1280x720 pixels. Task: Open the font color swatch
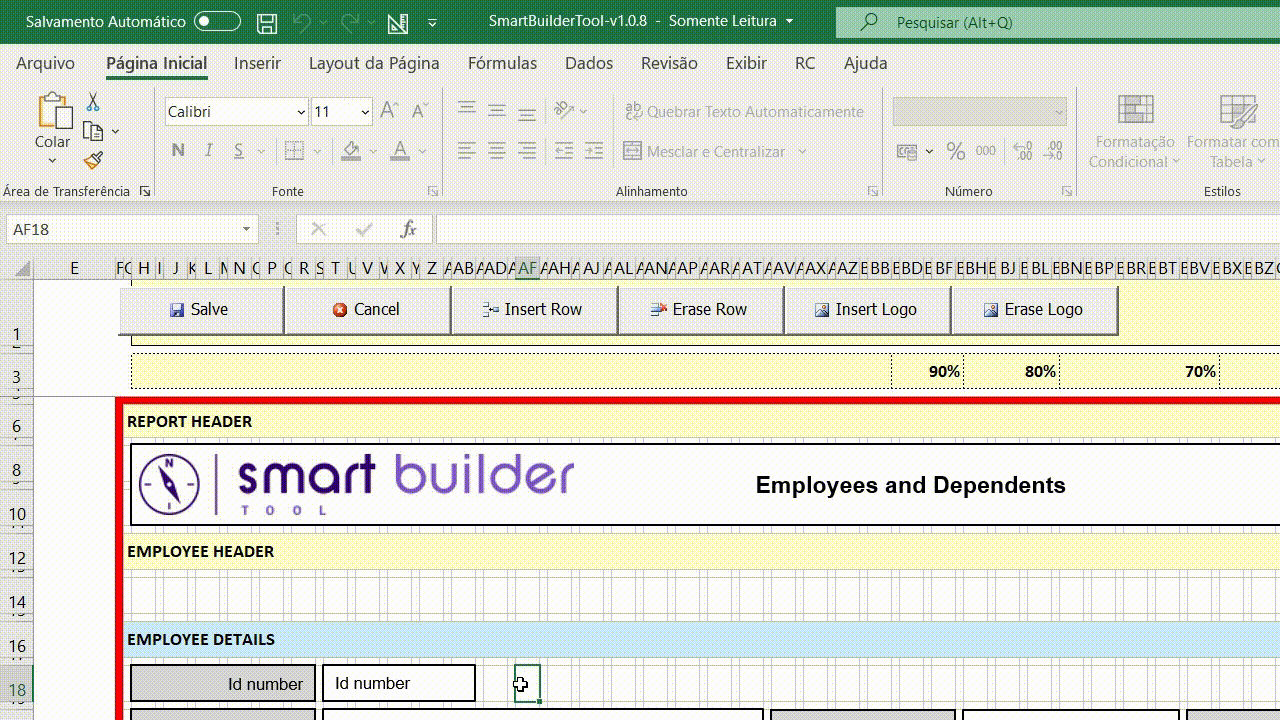point(399,150)
